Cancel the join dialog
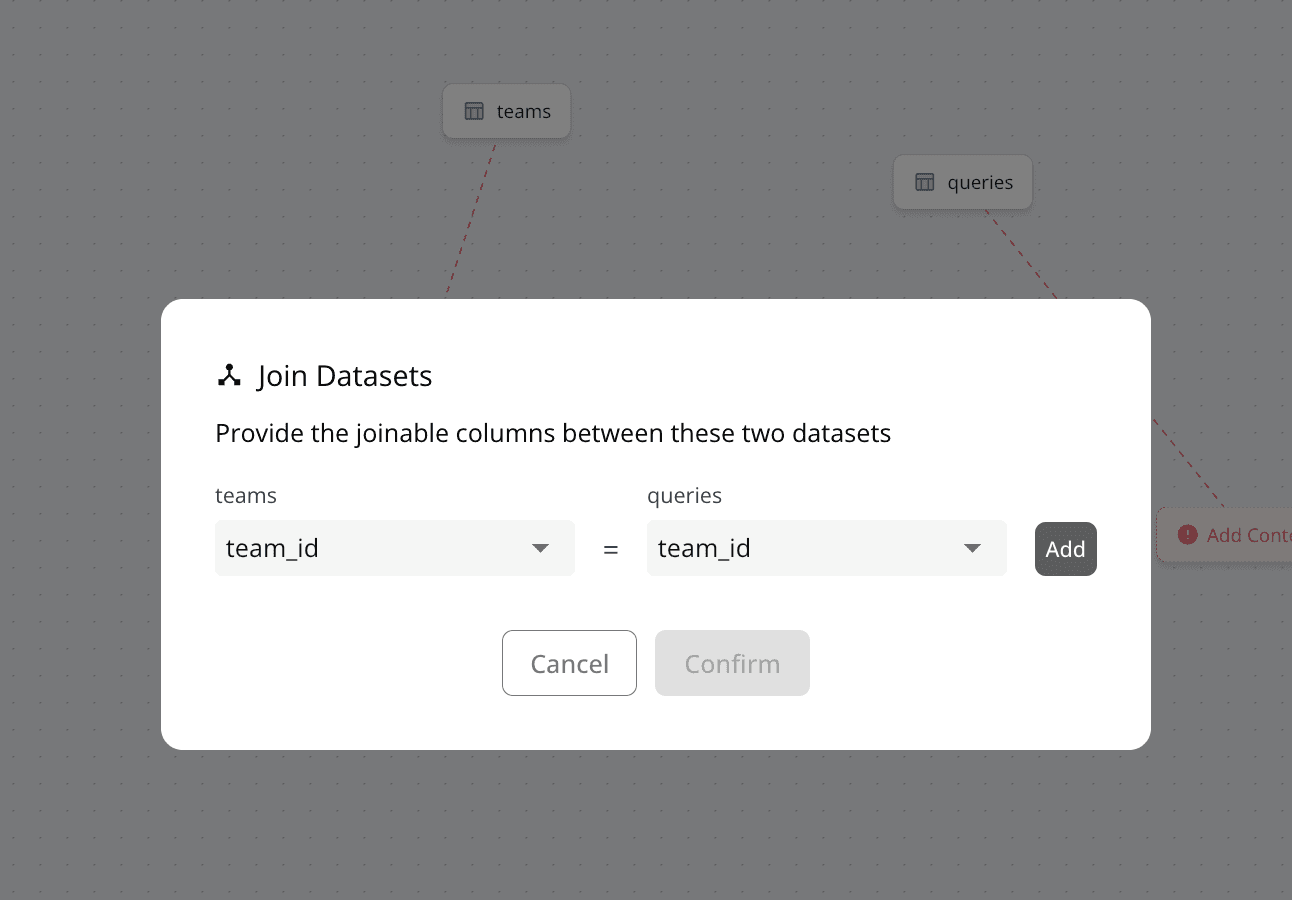The width and height of the screenshot is (1292, 900). [569, 663]
